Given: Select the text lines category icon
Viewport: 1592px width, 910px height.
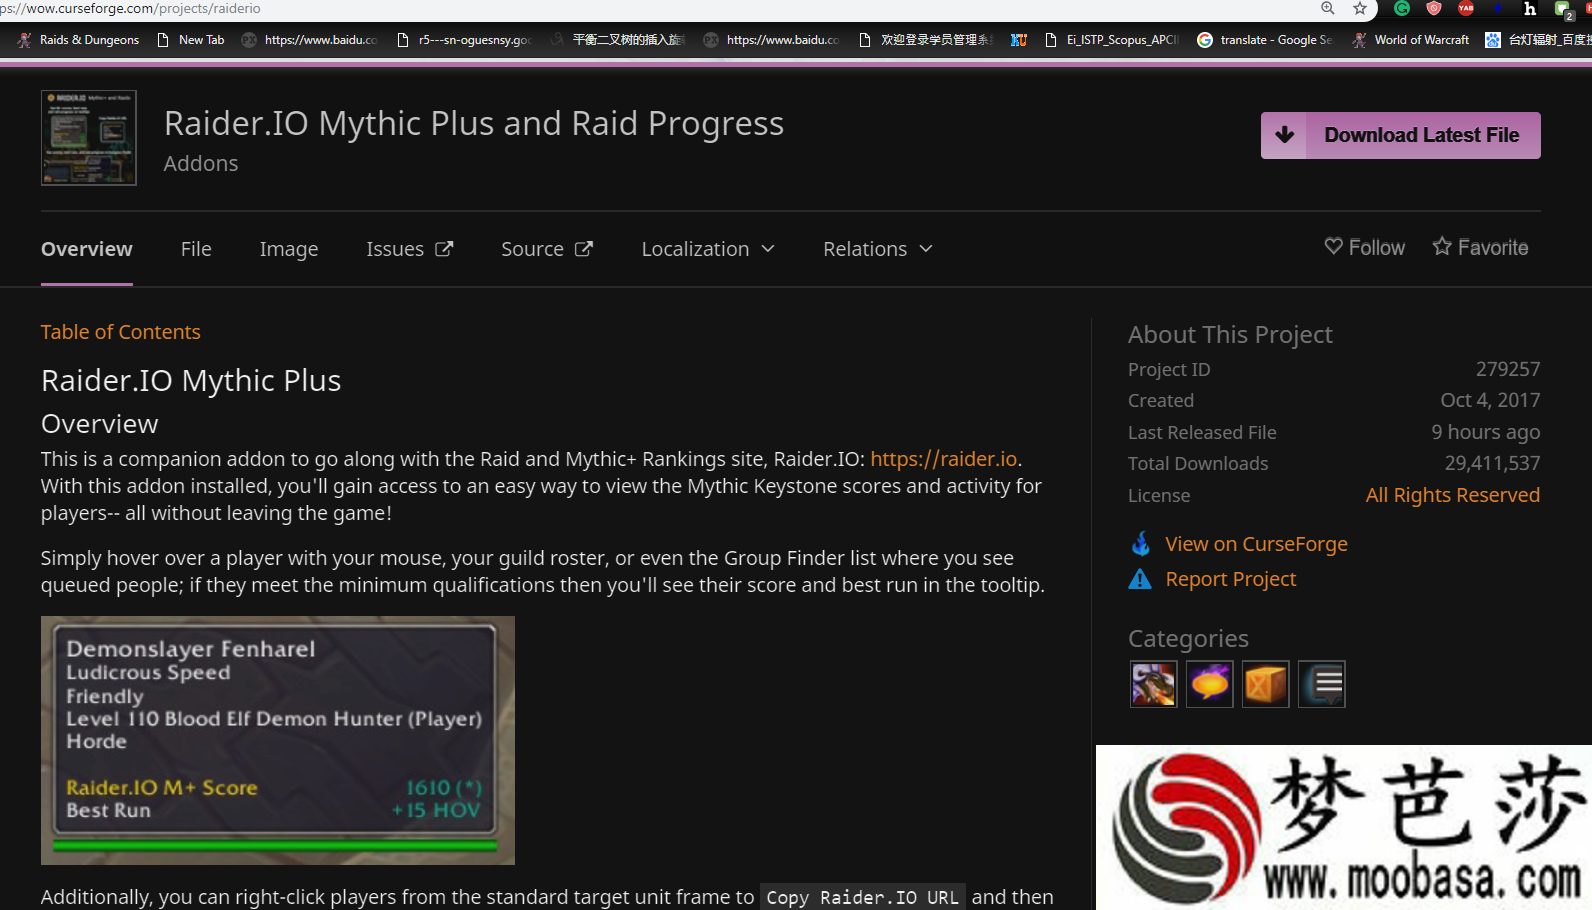Looking at the screenshot, I should point(1322,684).
